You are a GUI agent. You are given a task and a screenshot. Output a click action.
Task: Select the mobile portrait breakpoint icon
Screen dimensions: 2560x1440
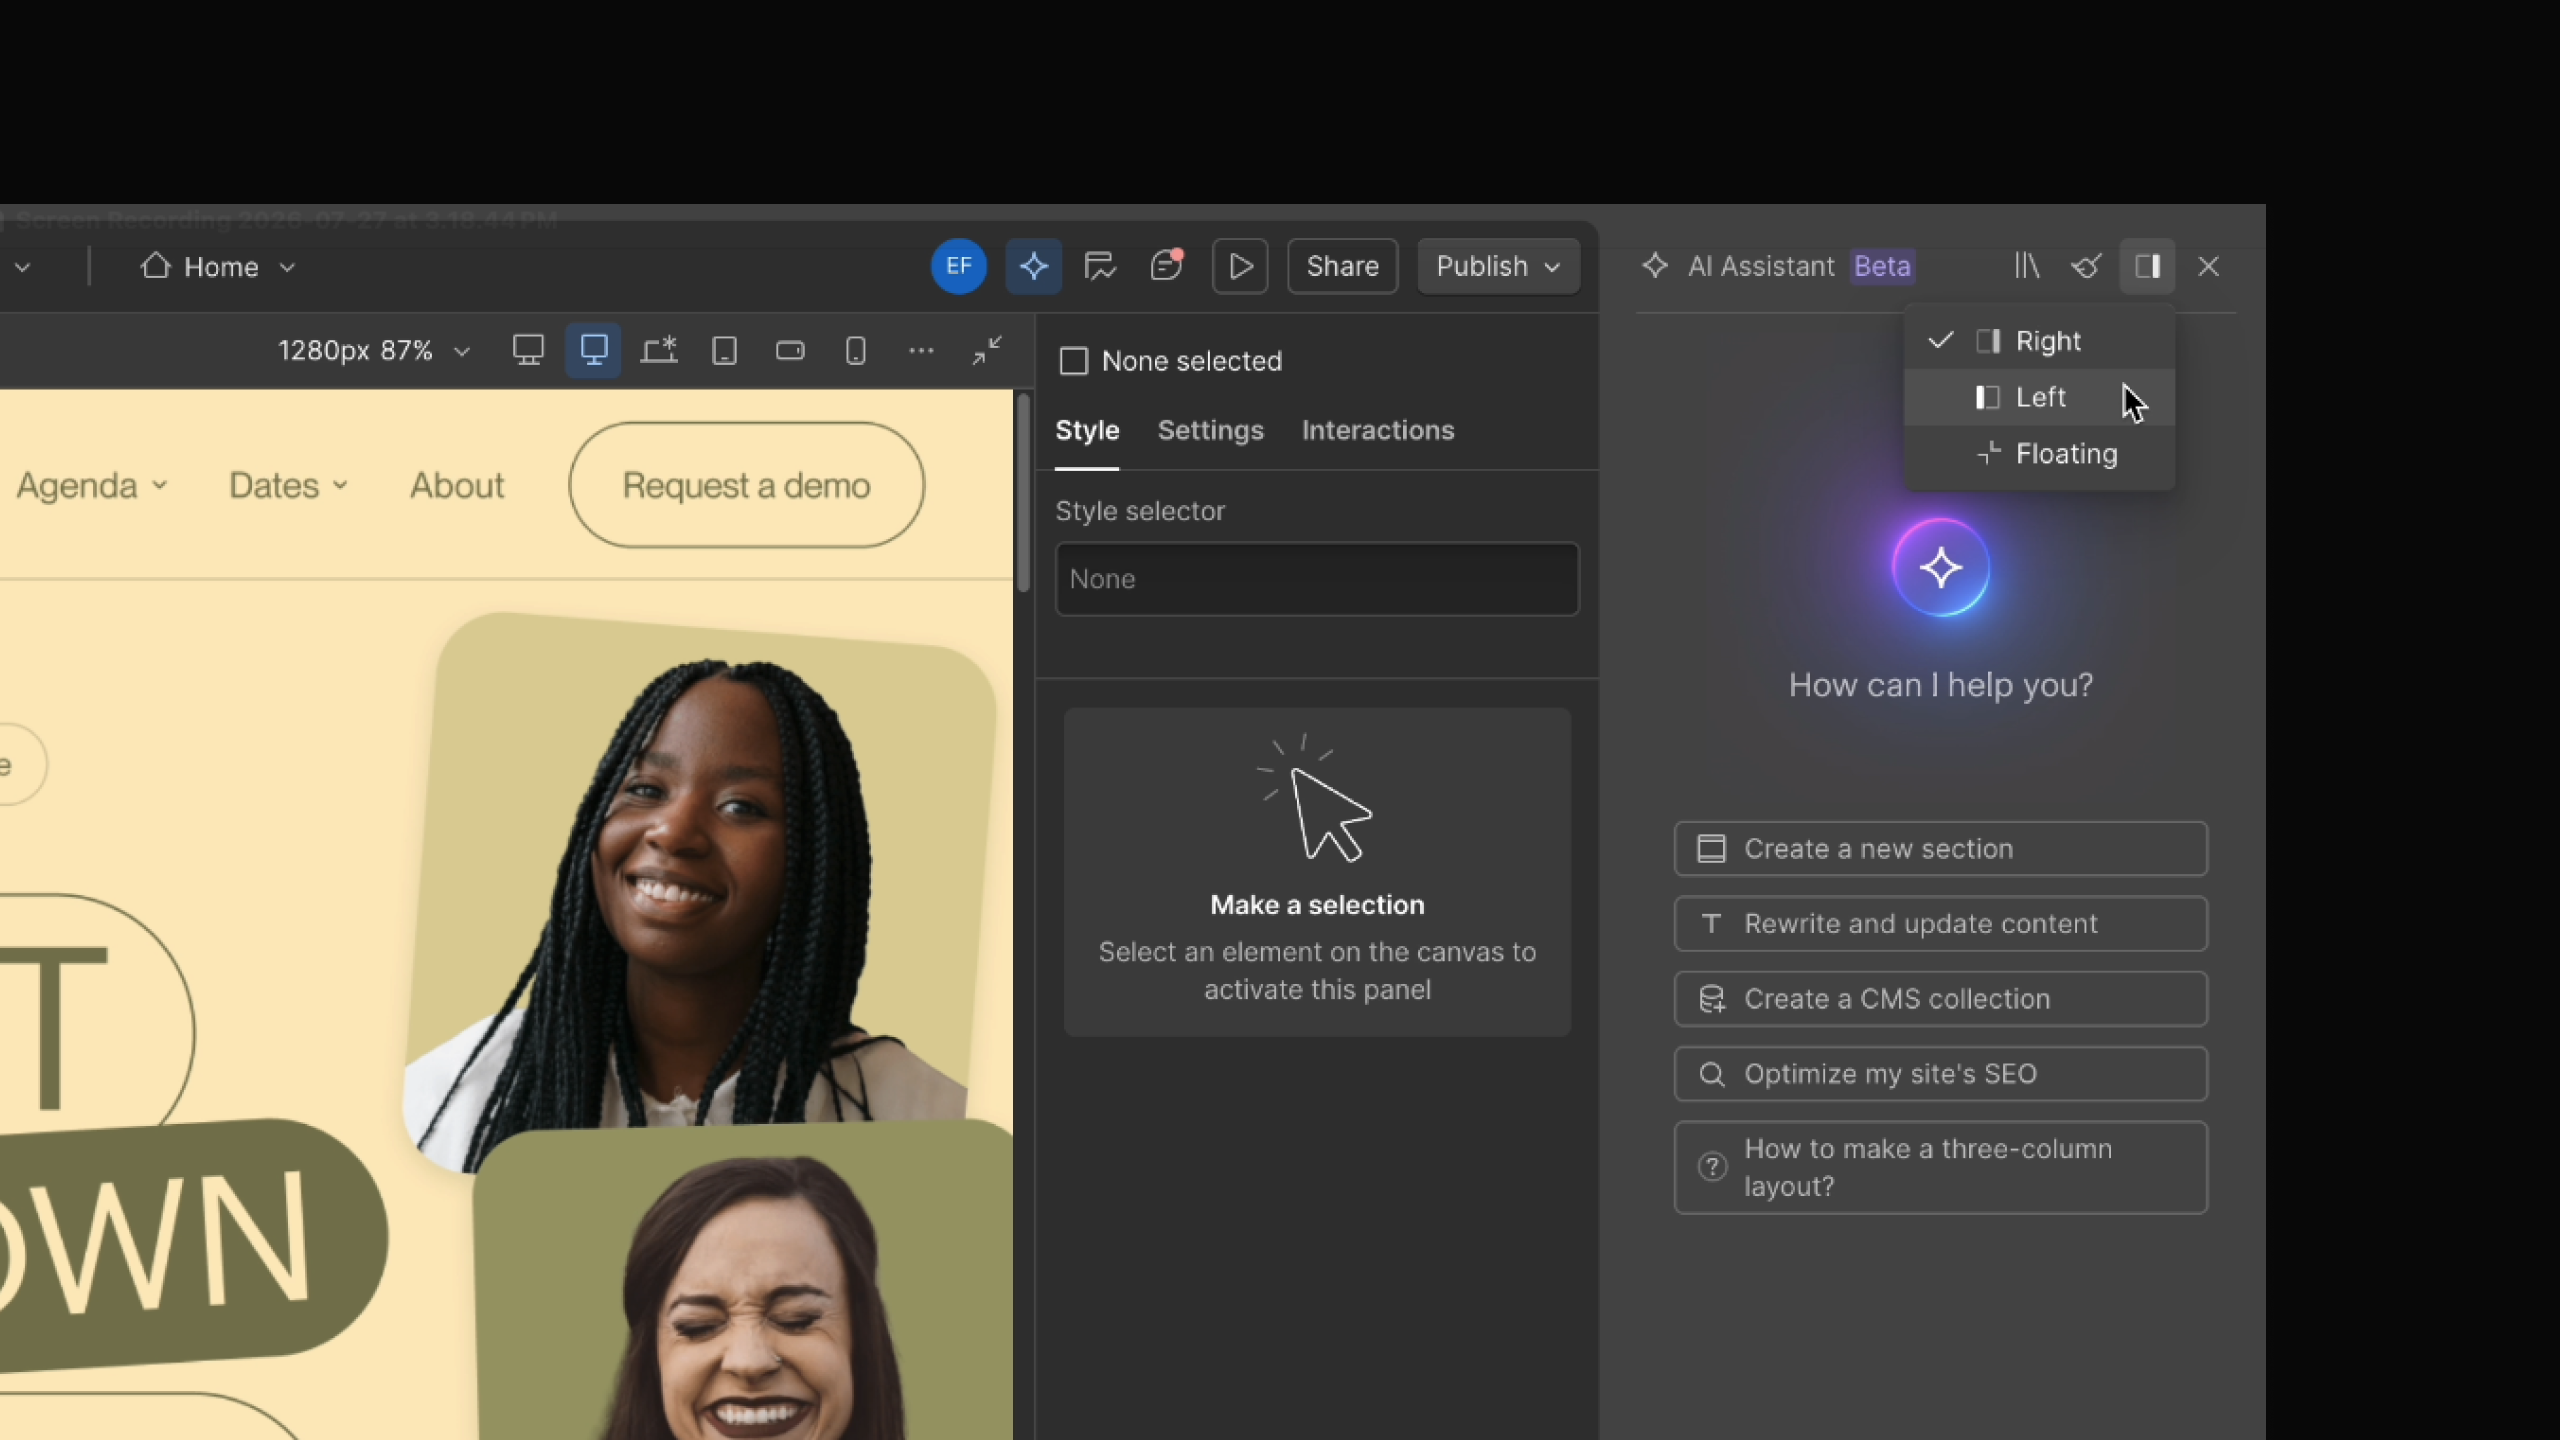[x=856, y=350]
